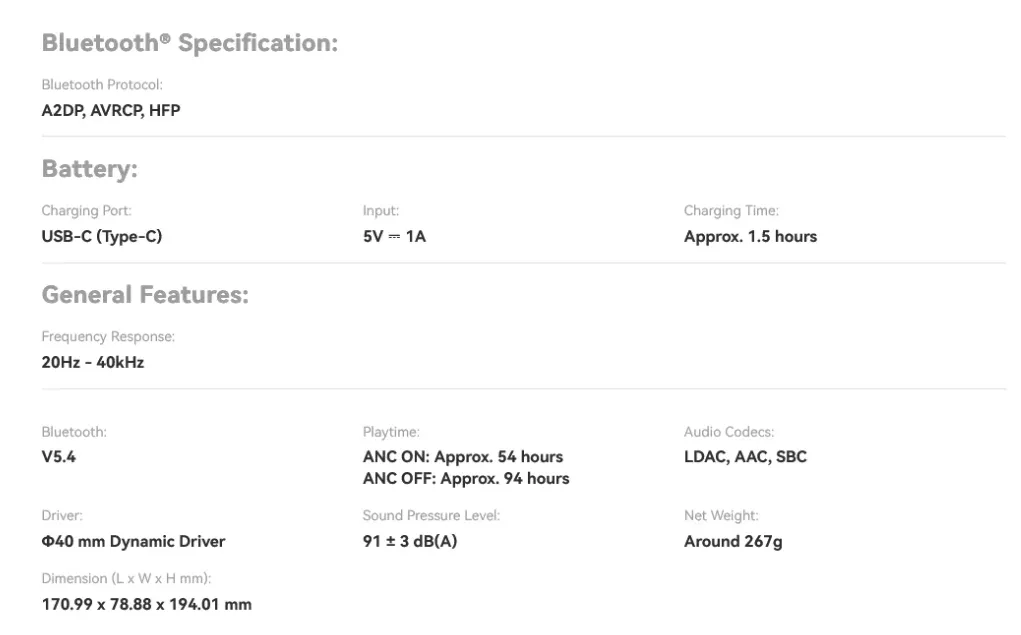The image size is (1021, 635).
Task: Click the V5.4 Bluetooth version text
Action: point(58,457)
